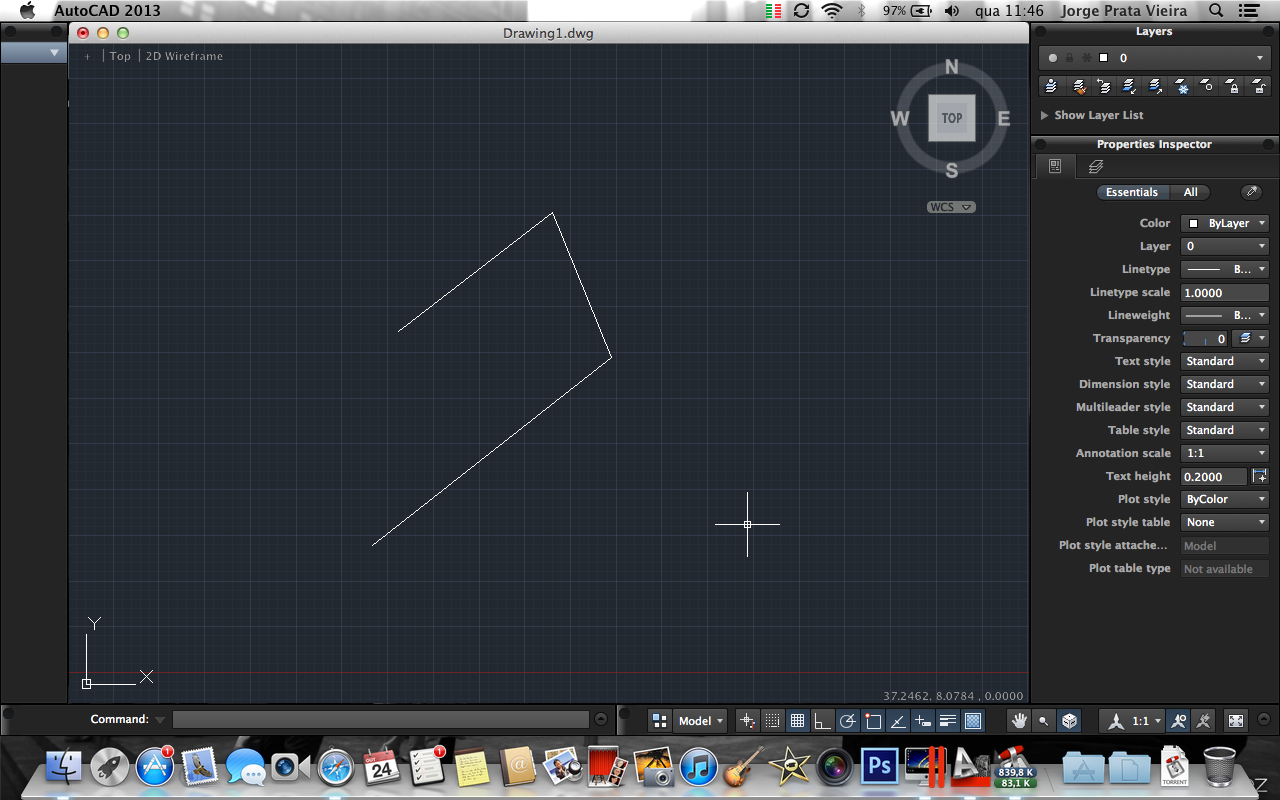This screenshot has width=1280, height=800.
Task: Click the Make Object's Layer Current icon
Action: 1051,87
